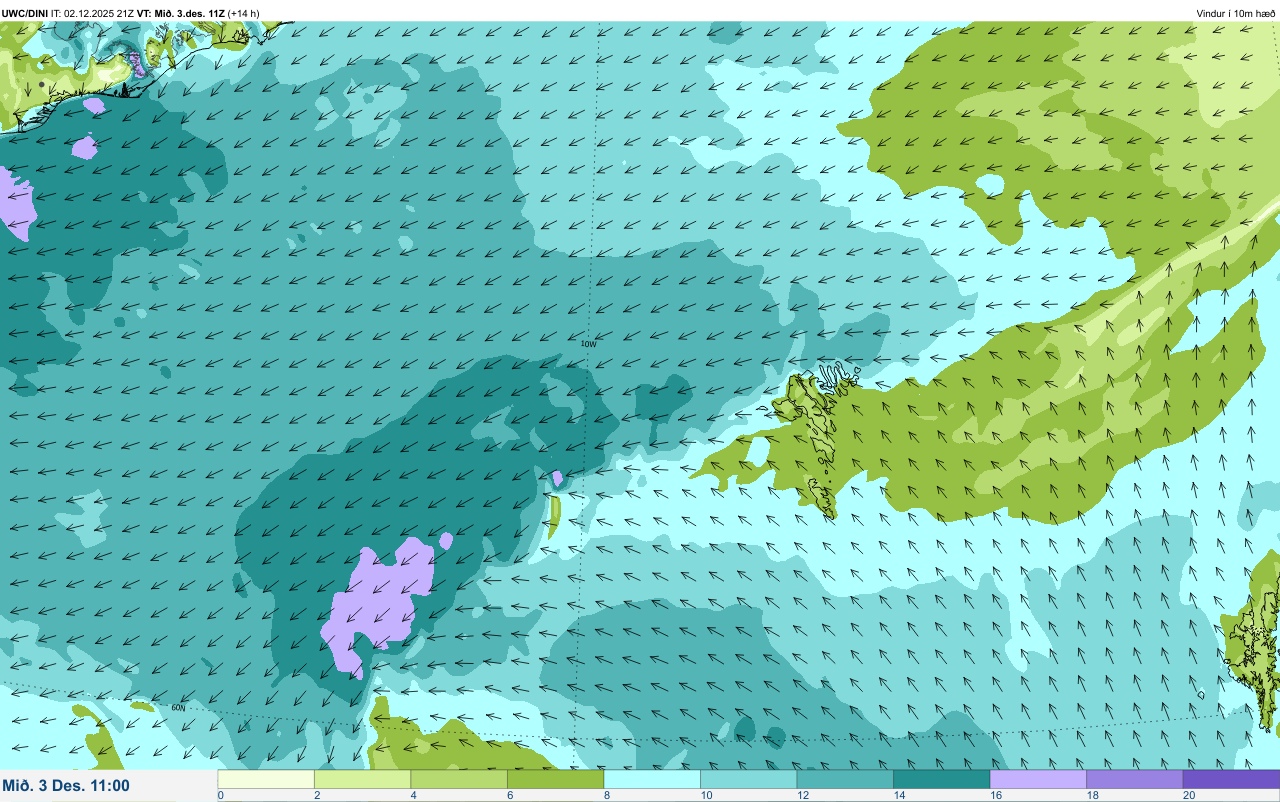Click the legend value '20'
Viewport: 1280px width, 802px height.
pyautogui.click(x=1188, y=795)
